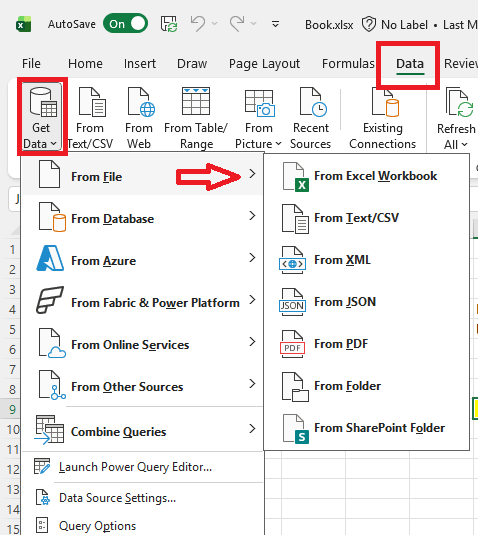The height and width of the screenshot is (535, 490).
Task: Select From Excel Workbook in submenu
Action: (x=367, y=176)
